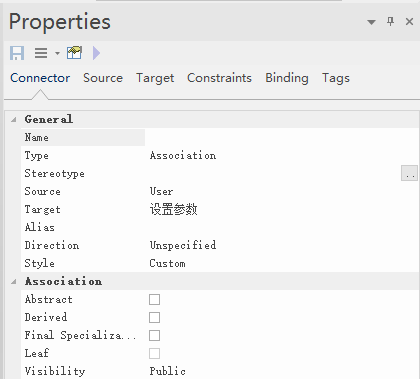Click the properties dialog icon in toolbar
Screen dimensions: 420x379
(74, 53)
